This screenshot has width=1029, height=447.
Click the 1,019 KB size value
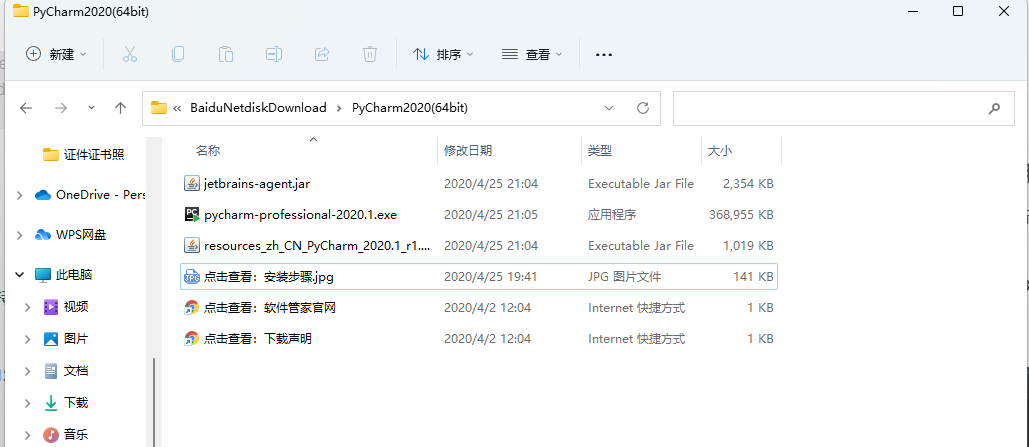(x=748, y=245)
